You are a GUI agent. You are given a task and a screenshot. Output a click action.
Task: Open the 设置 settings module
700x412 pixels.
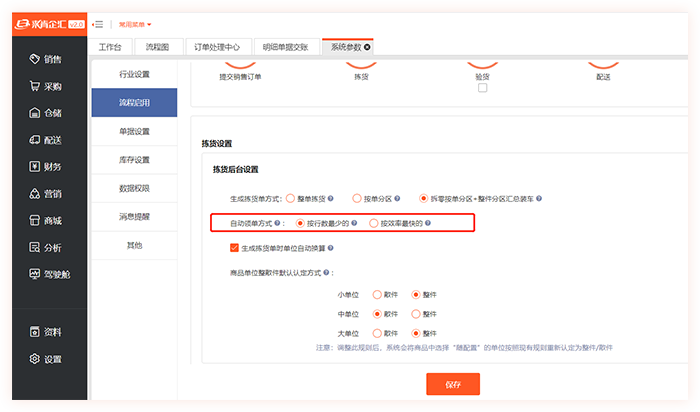pos(46,359)
